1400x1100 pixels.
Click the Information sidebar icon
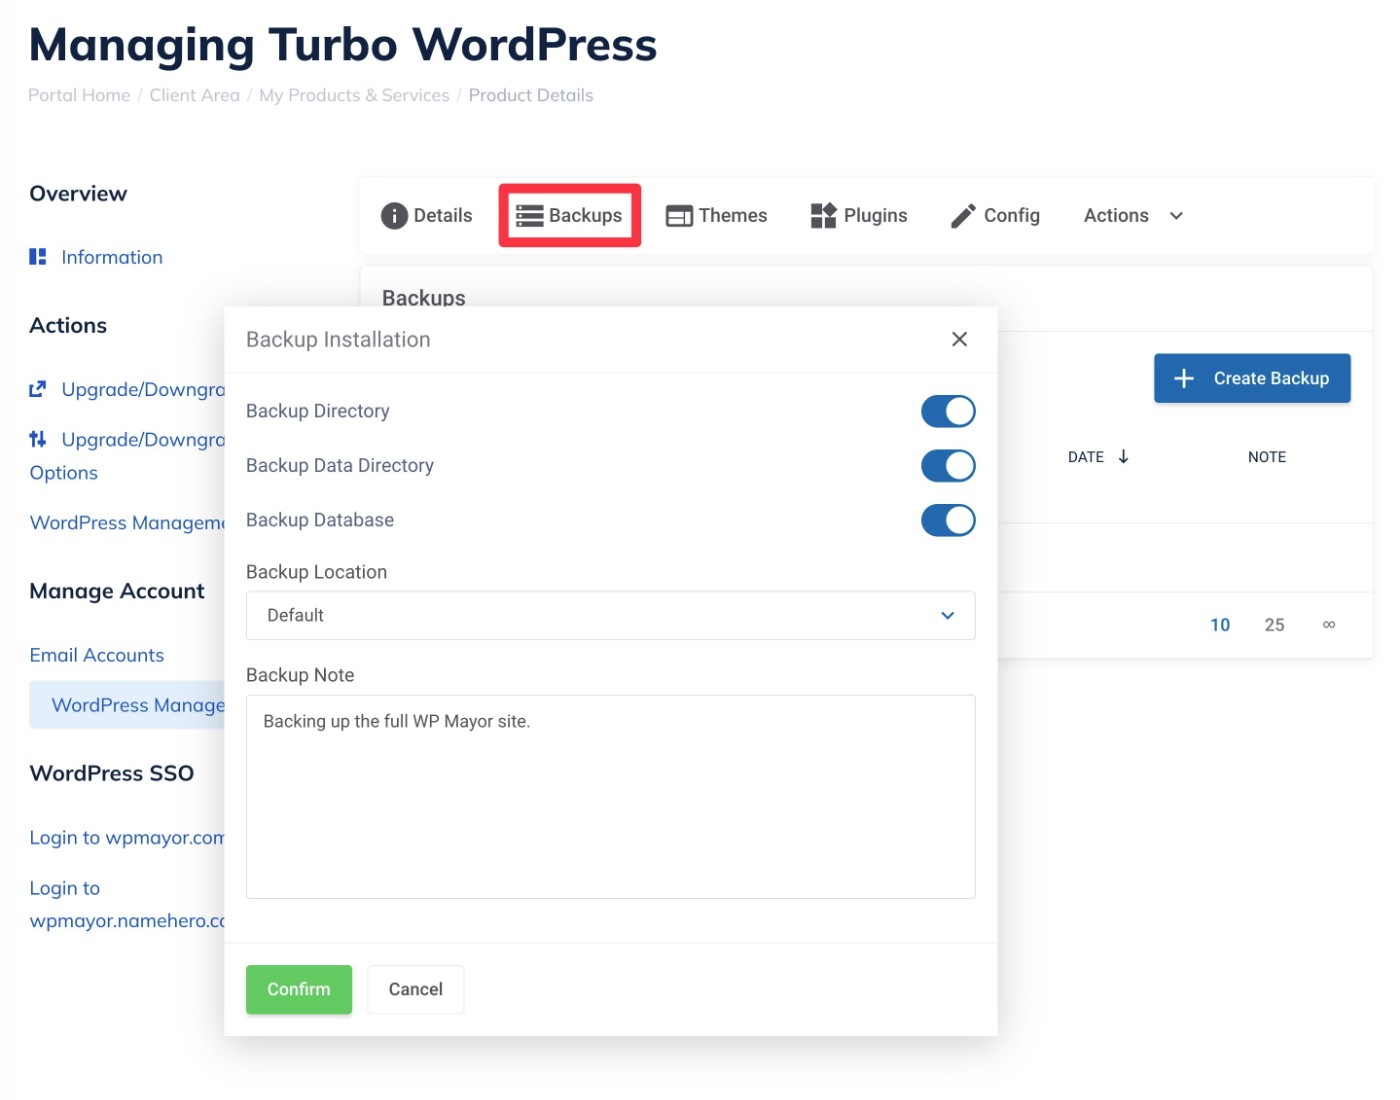(x=38, y=257)
